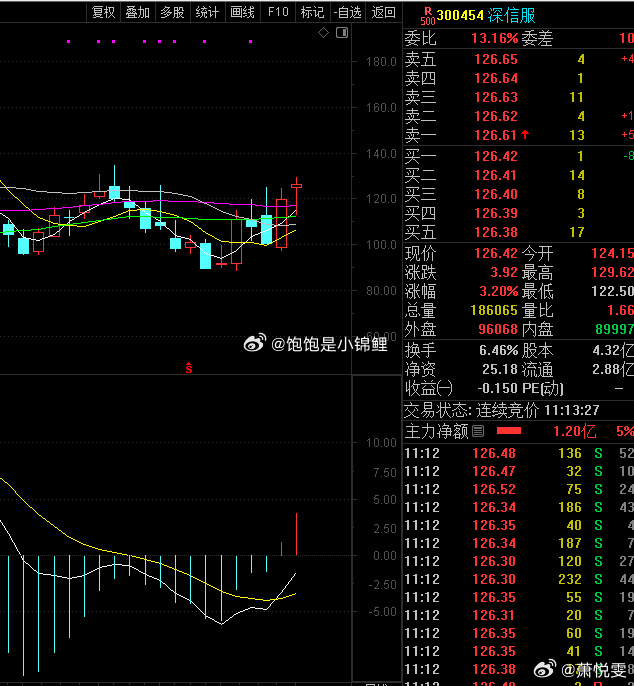This screenshot has height=686, width=634.
Task: Click the tallest red MACD histogram bar
Action: pyautogui.click(x=296, y=534)
